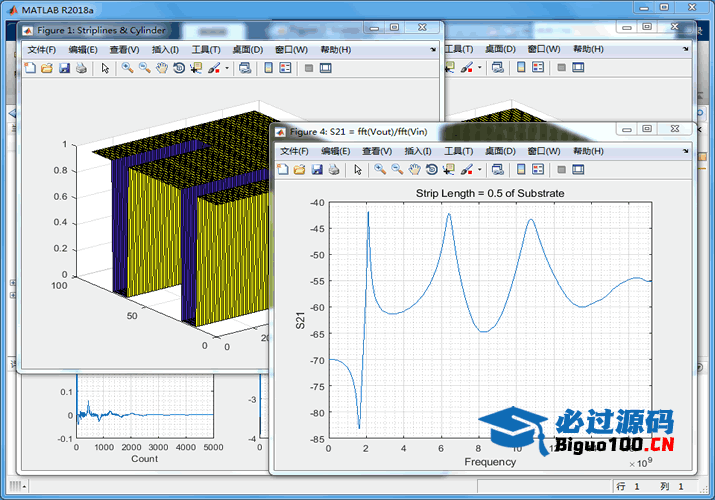715x500 pixels.
Task: Select Data Cursor tool in Figure 4
Action: tap(449, 170)
